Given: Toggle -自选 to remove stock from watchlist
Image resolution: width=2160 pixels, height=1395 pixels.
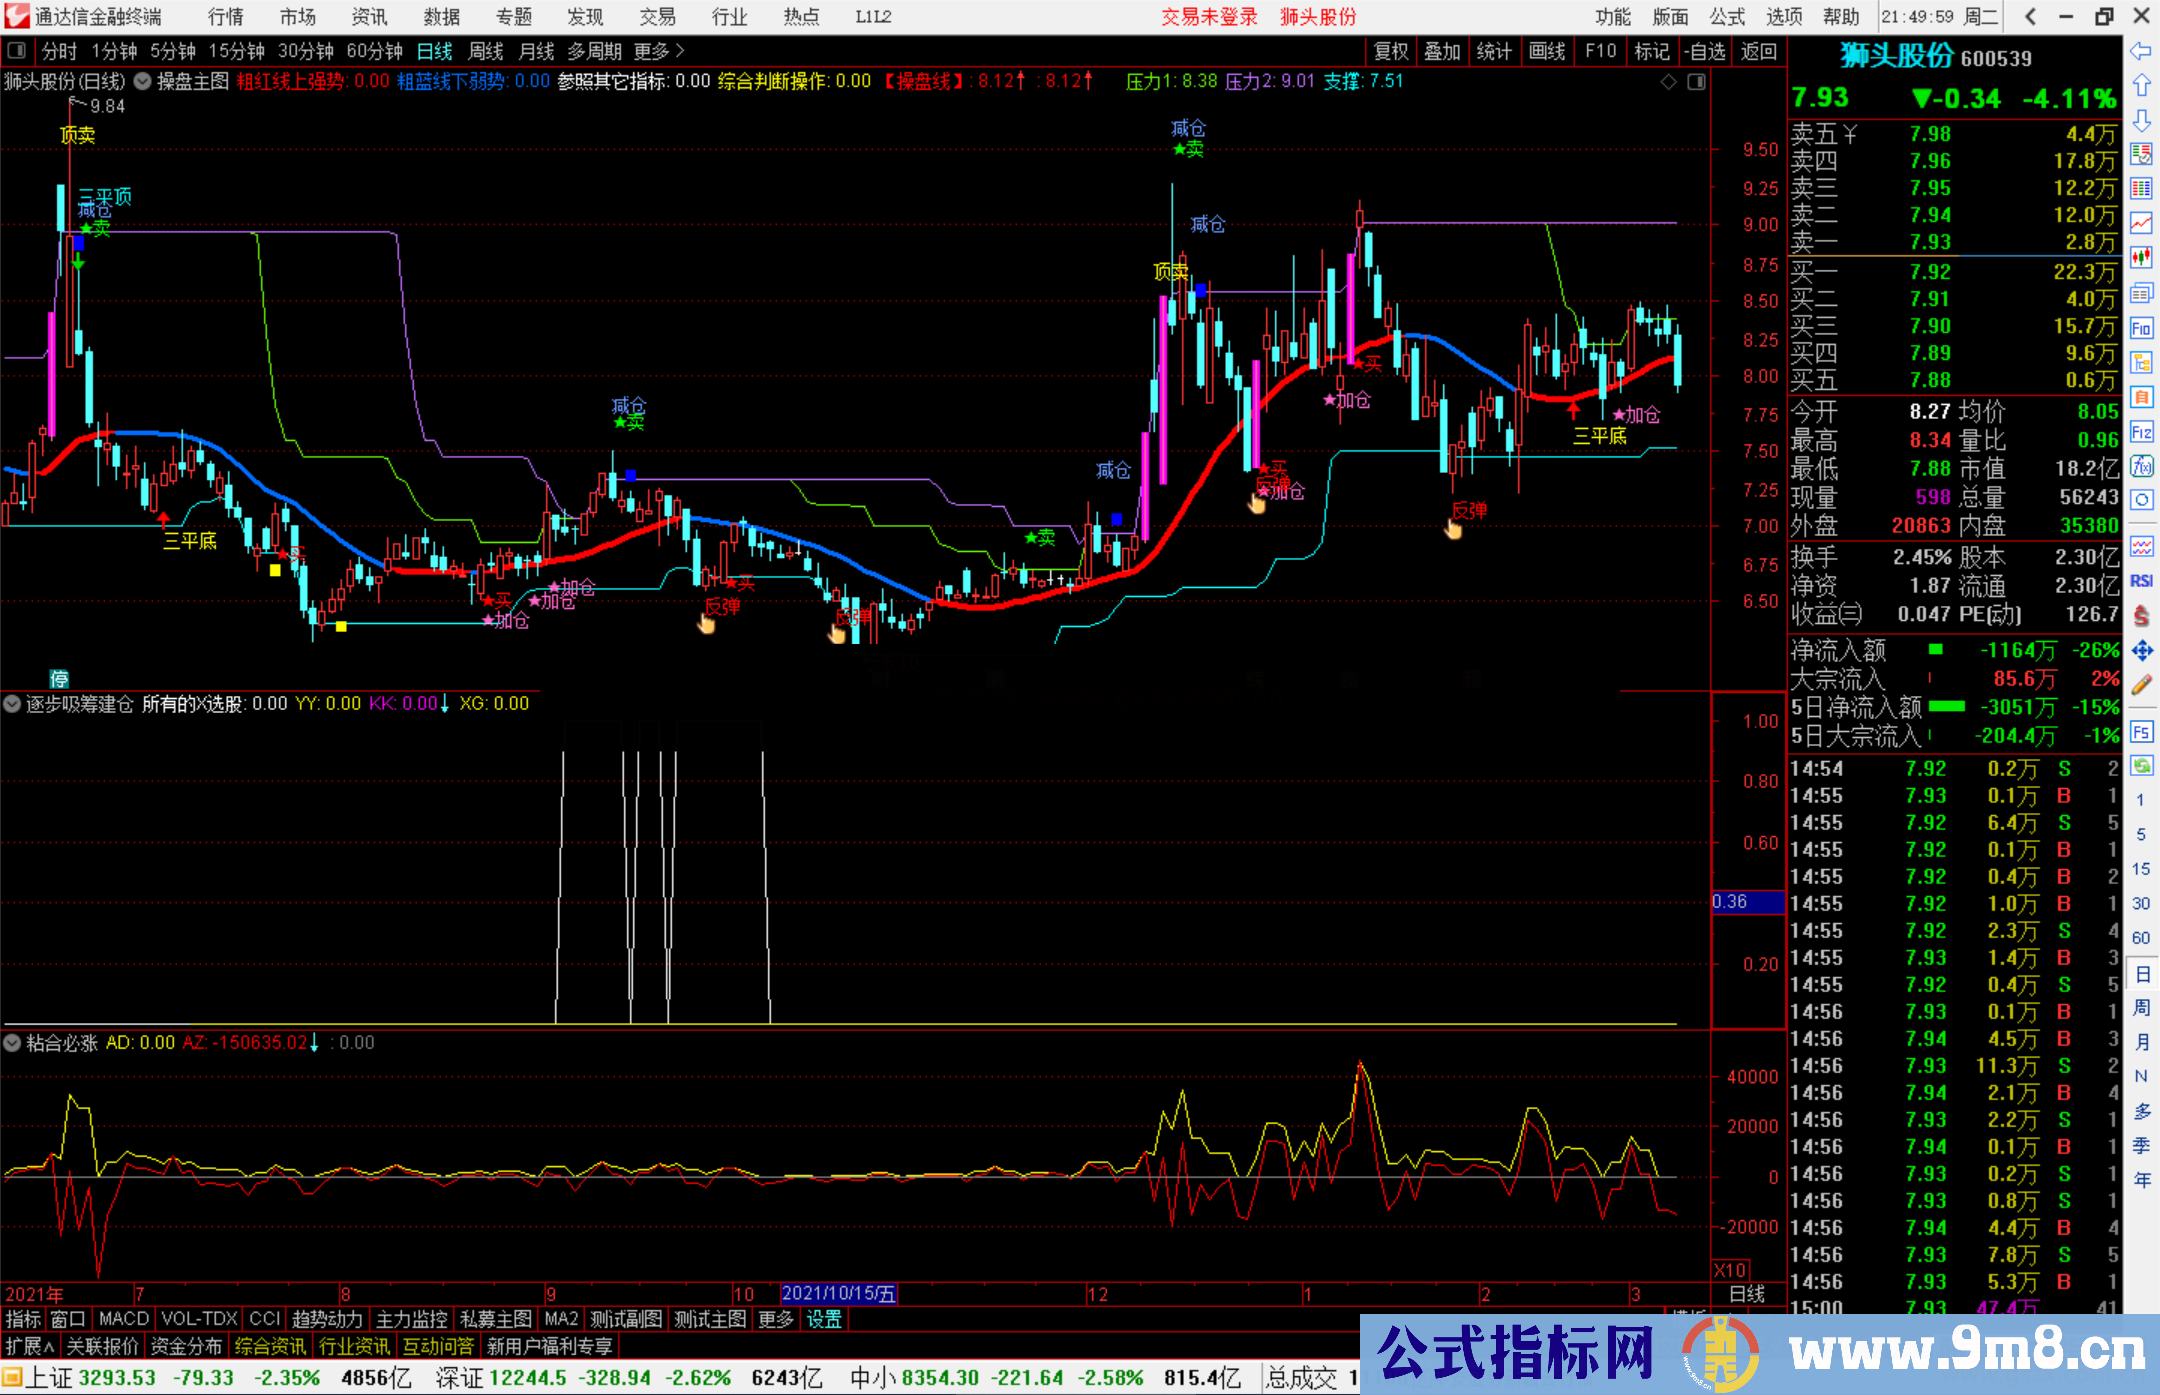Looking at the screenshot, I should coord(1706,51).
